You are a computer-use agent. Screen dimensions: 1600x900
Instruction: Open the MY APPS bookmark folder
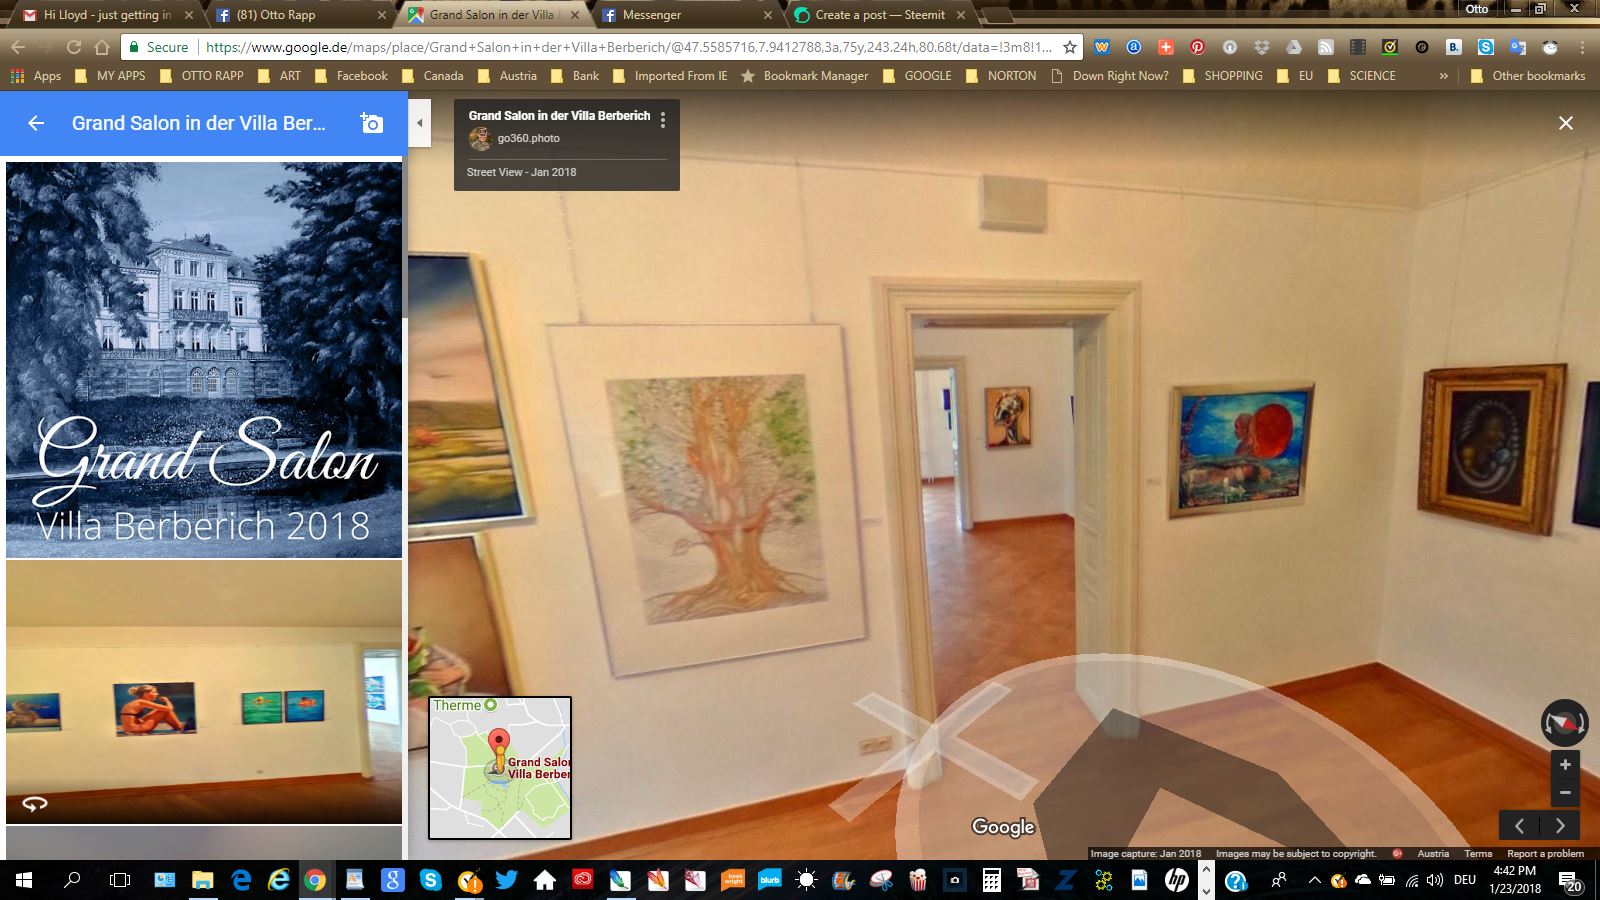click(110, 76)
